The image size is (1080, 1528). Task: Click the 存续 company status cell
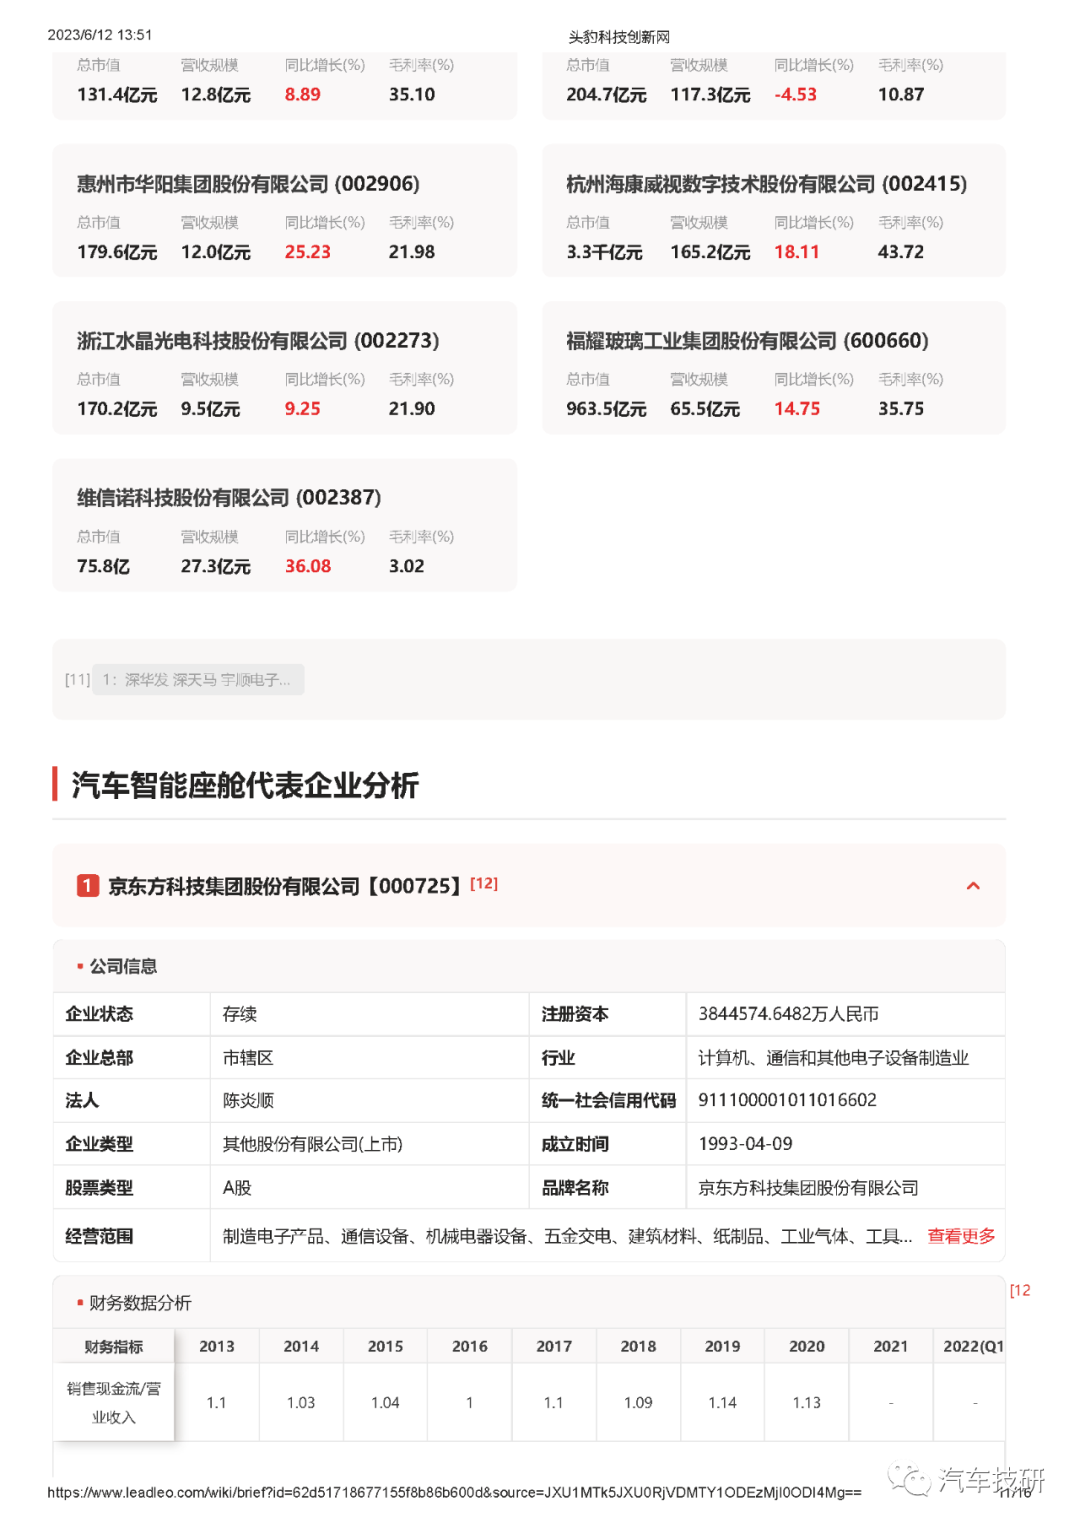[240, 1014]
